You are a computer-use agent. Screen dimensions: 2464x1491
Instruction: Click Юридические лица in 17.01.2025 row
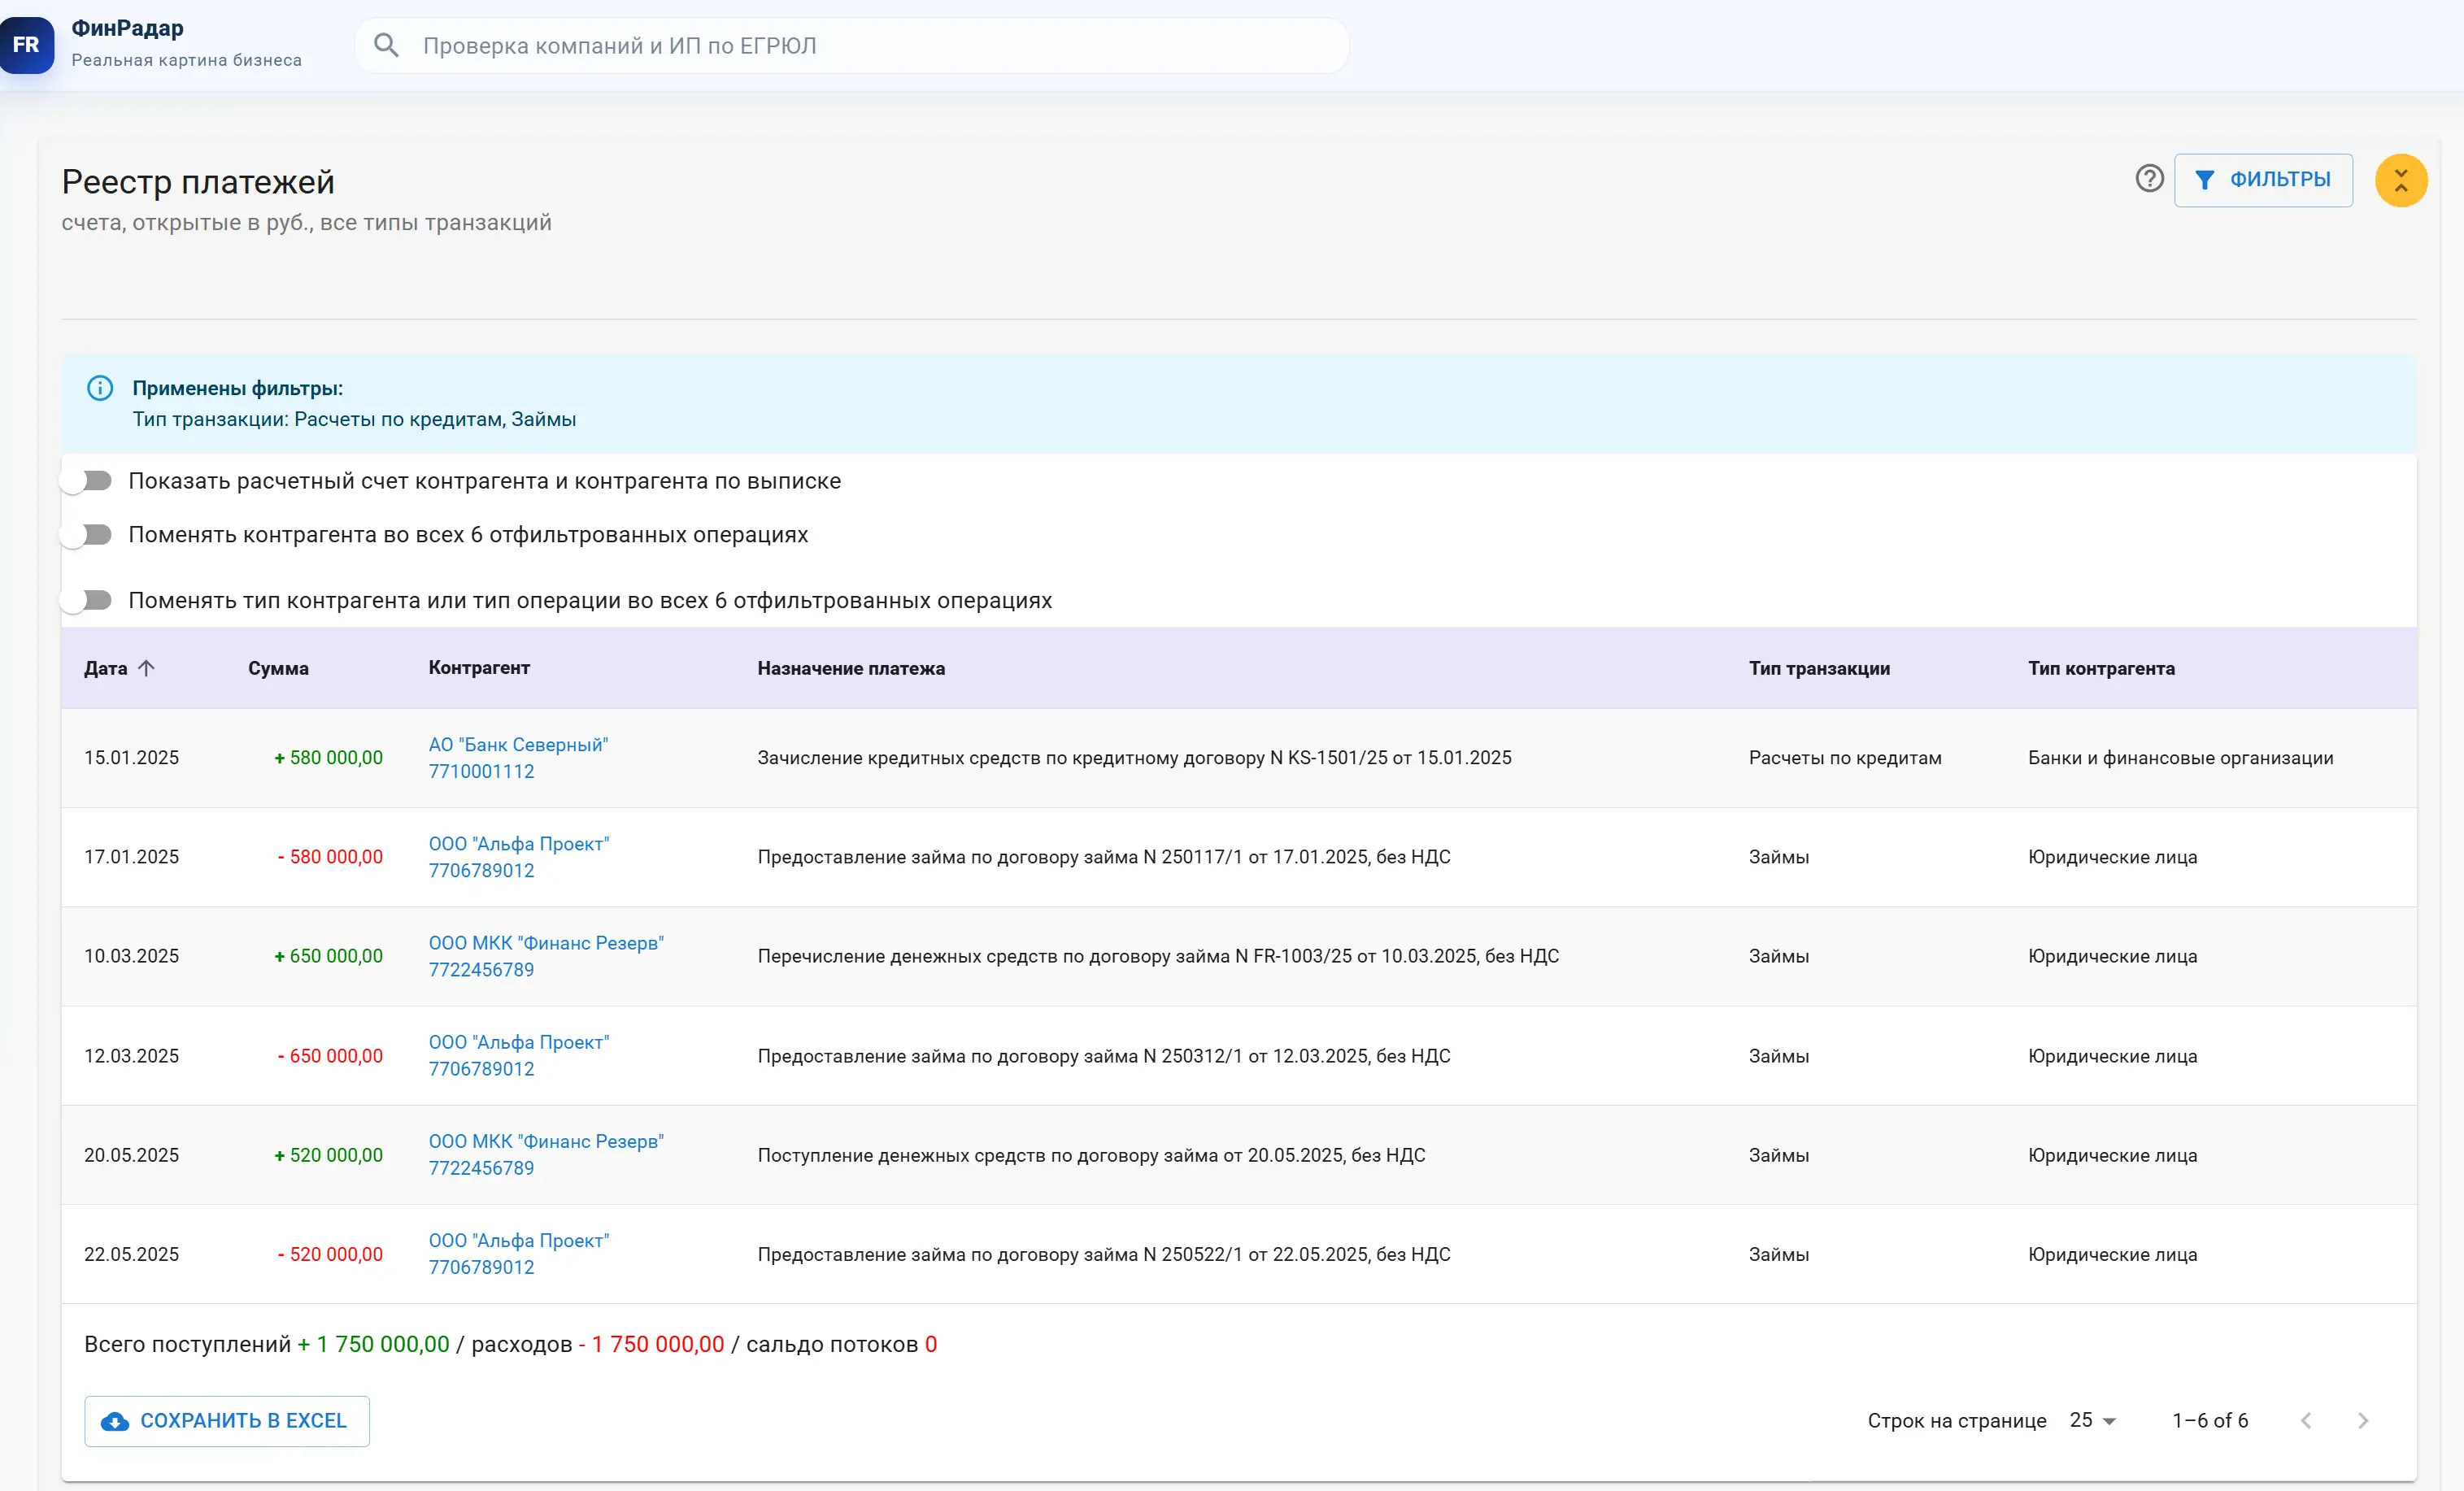pyautogui.click(x=2112, y=857)
